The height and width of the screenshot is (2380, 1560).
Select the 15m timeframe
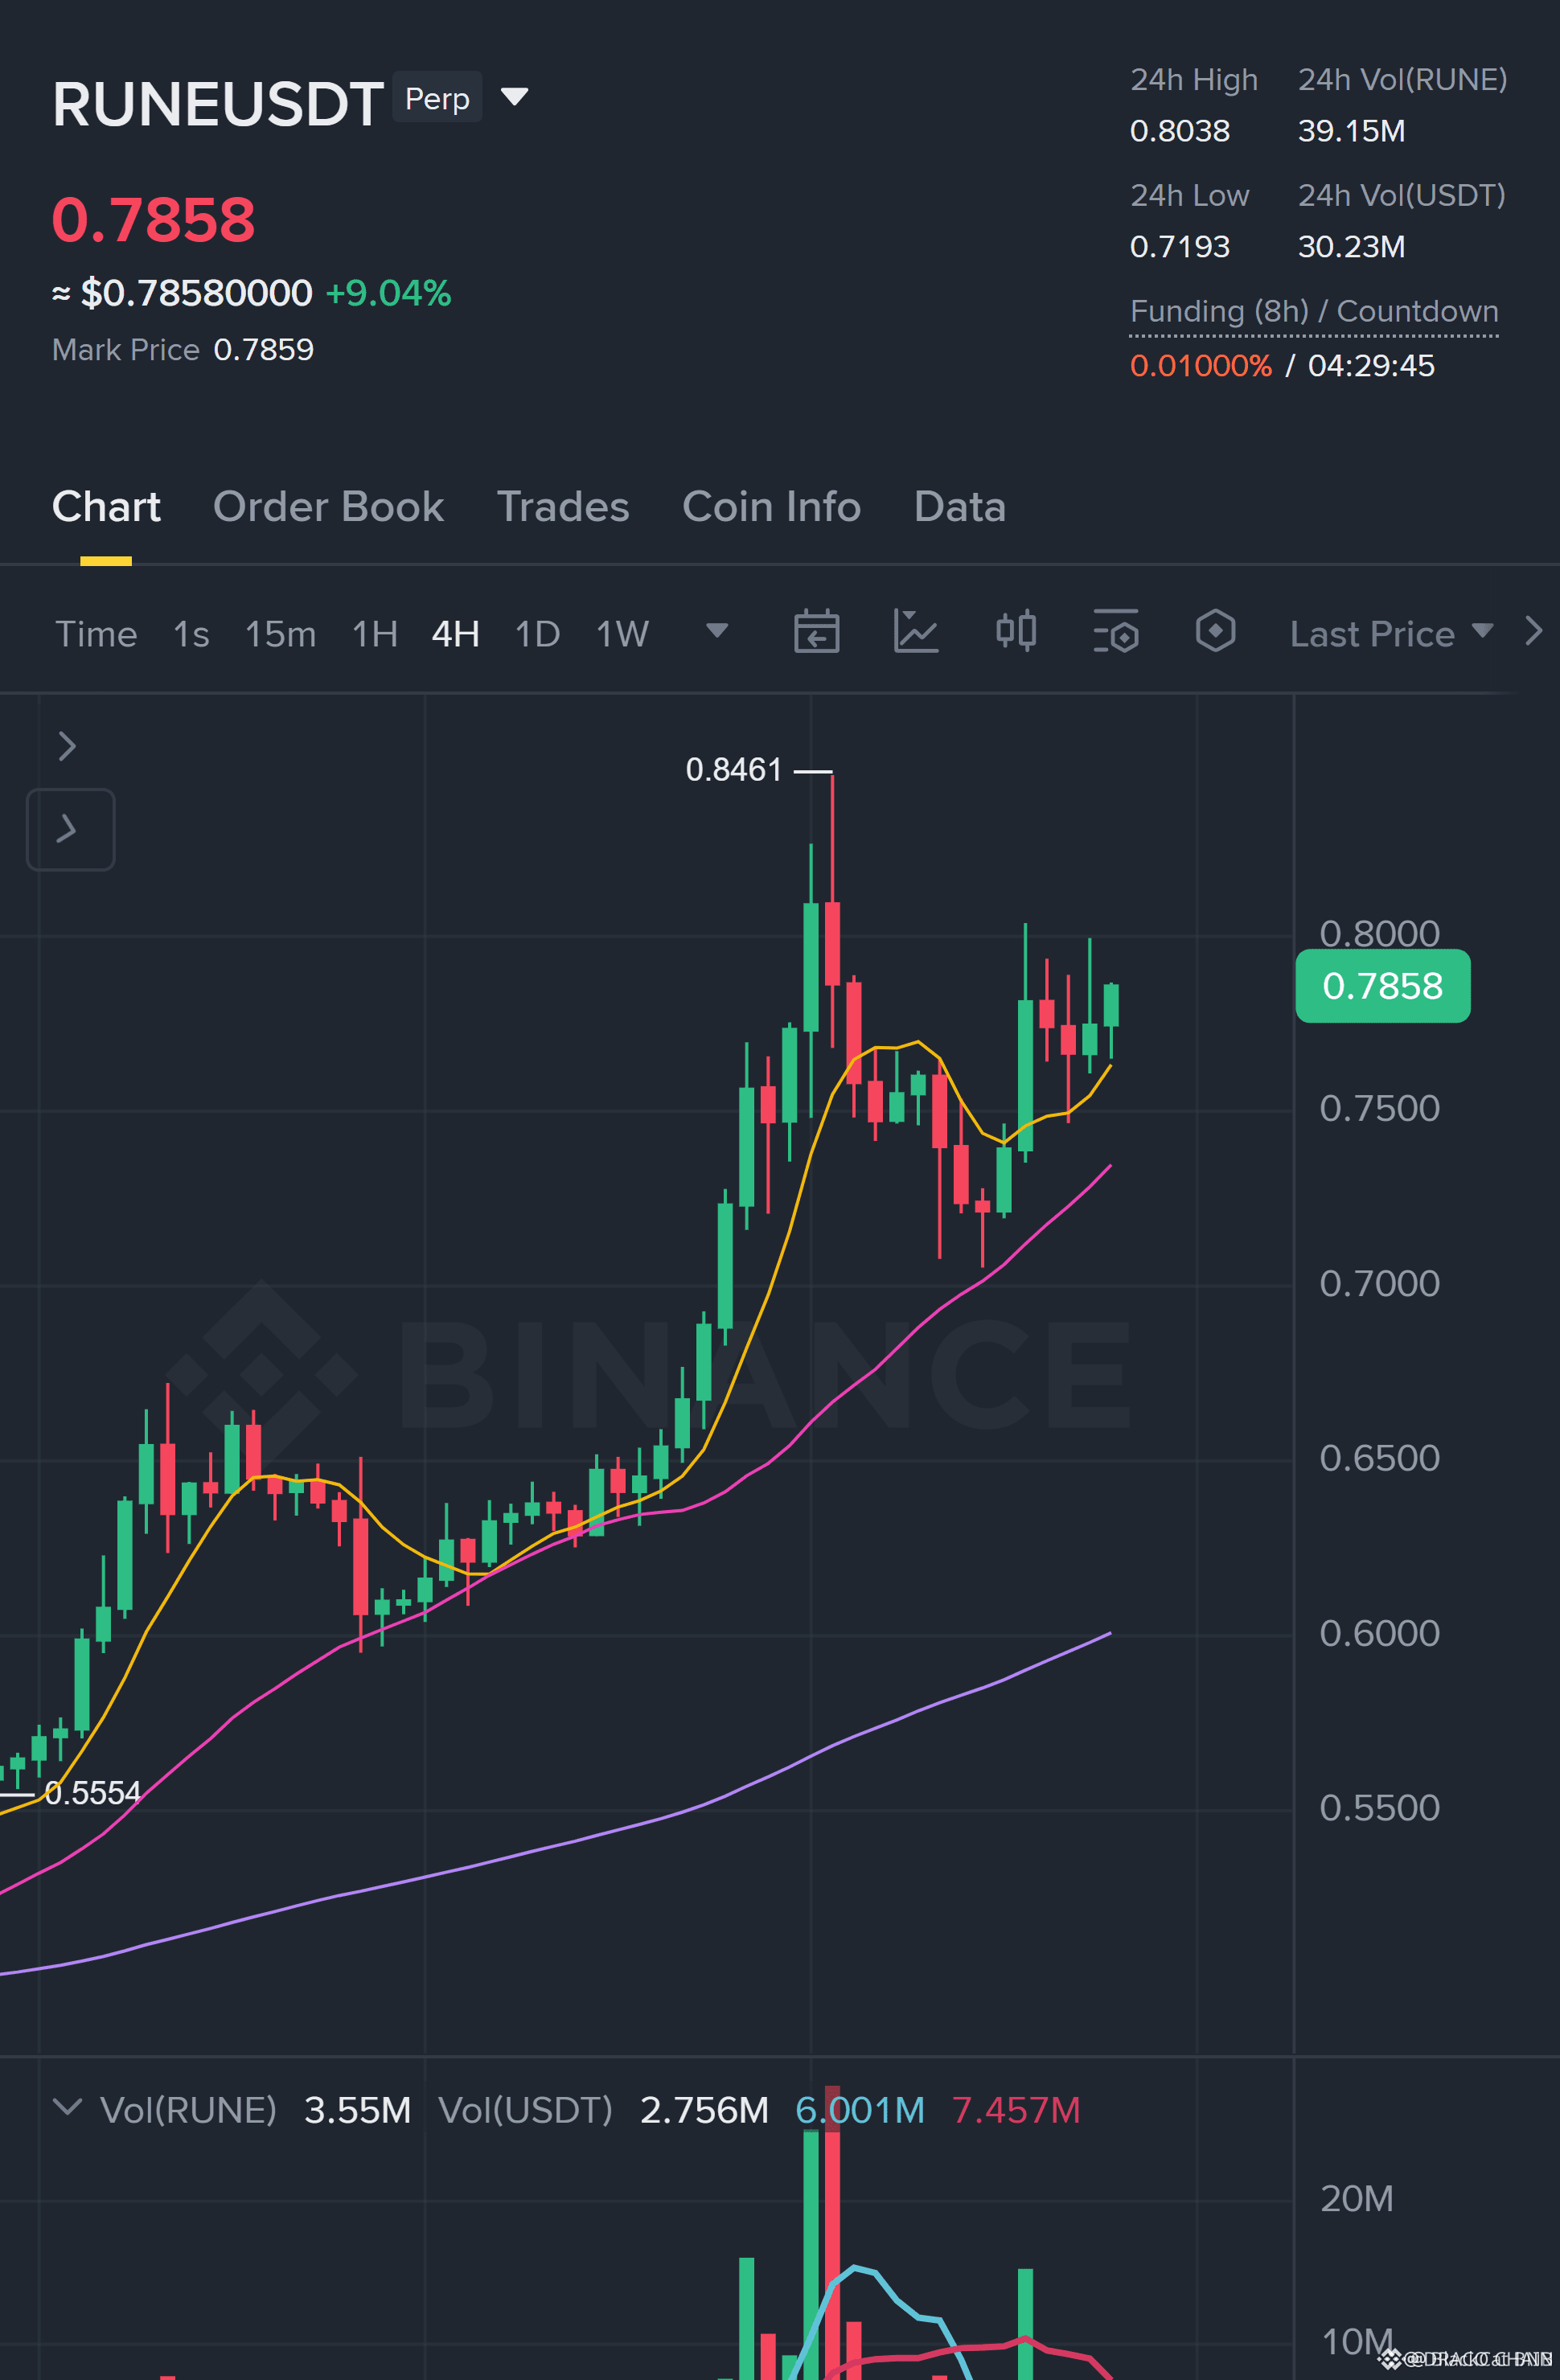(x=280, y=634)
